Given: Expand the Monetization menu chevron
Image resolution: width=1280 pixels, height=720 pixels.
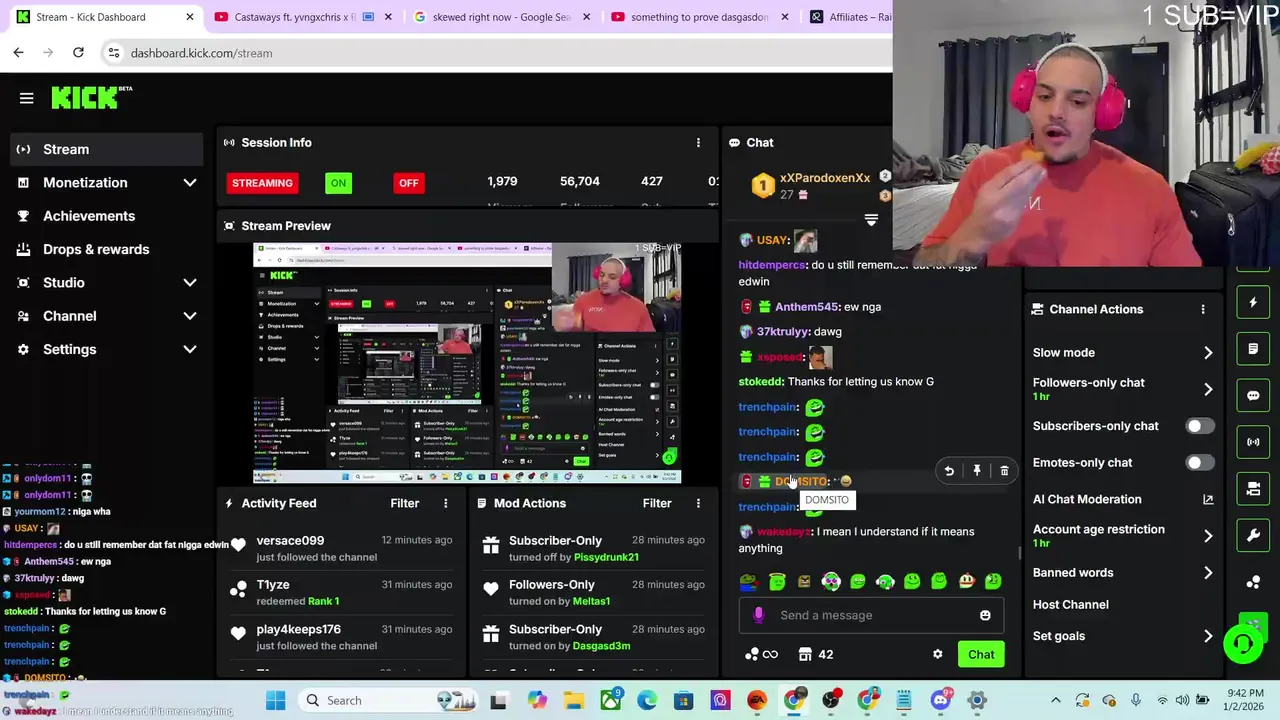Looking at the screenshot, I should (x=190, y=183).
